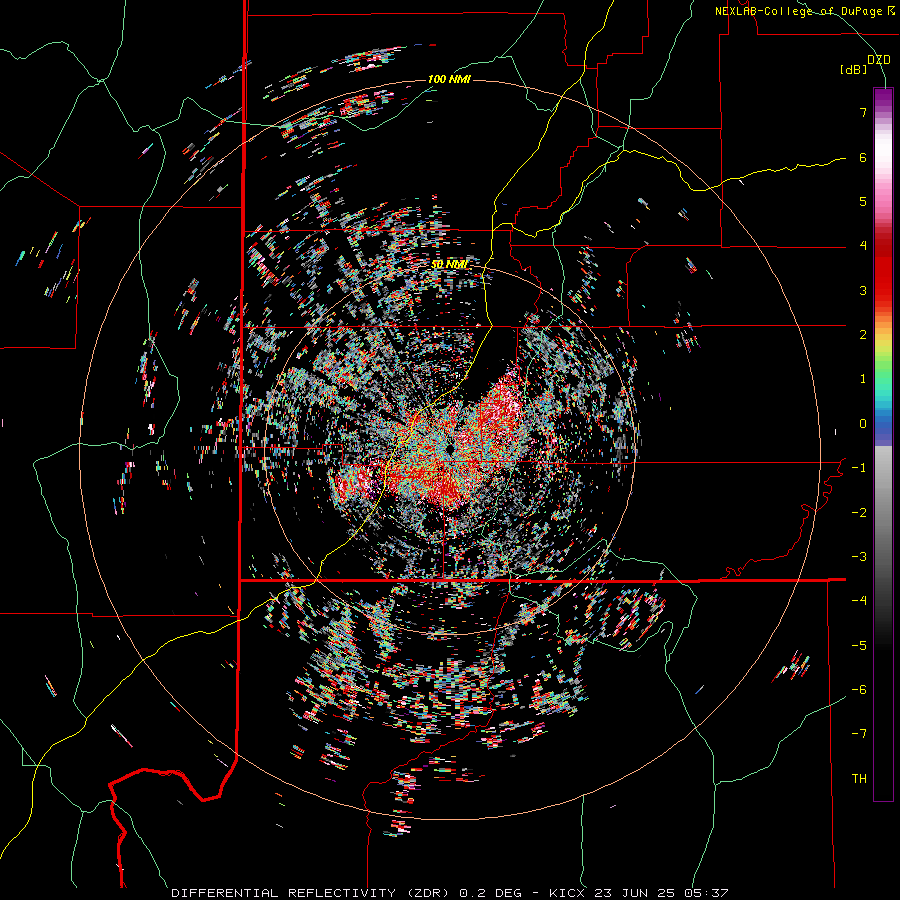Viewport: 900px width, 900px height.
Task: Click the 50 NMI range ring label
Action: pos(449,264)
